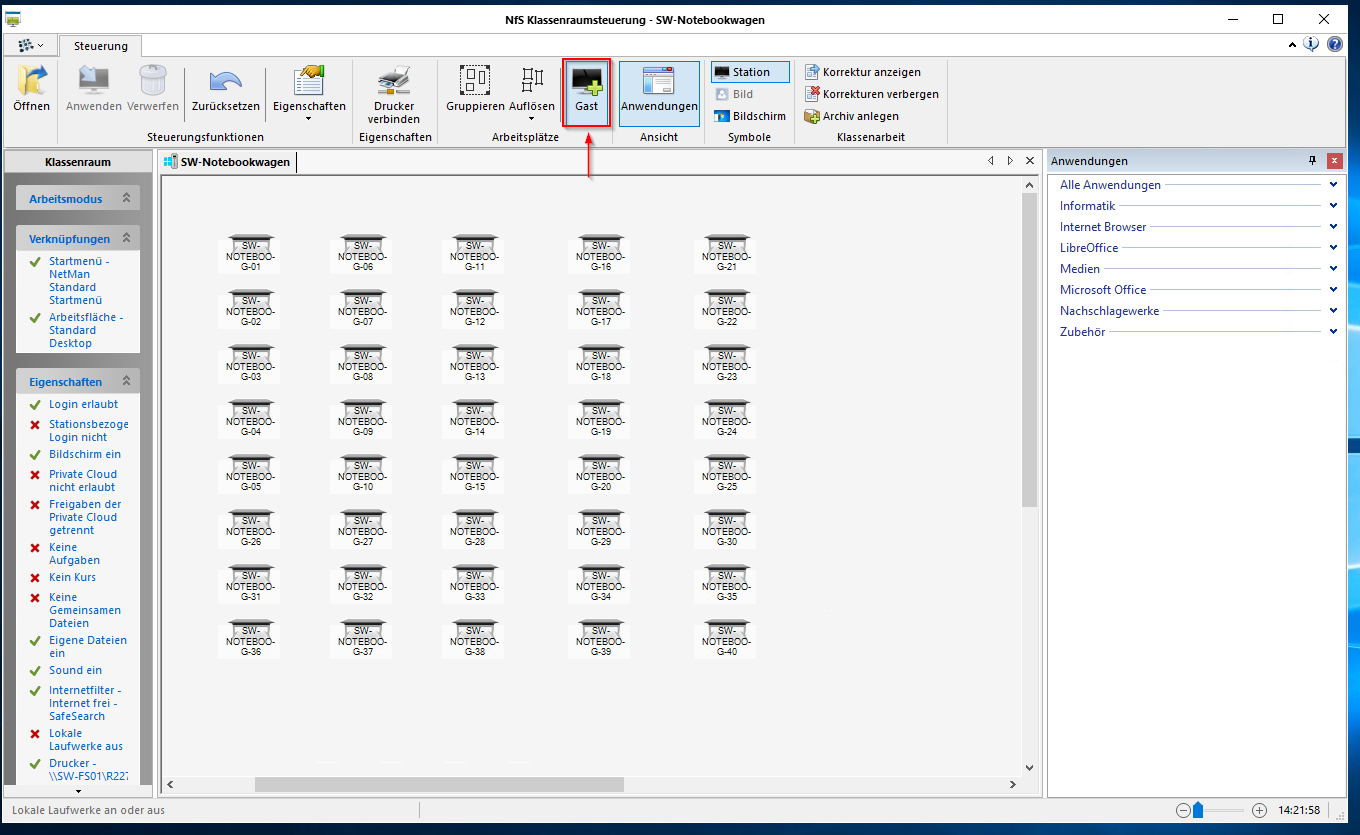Screen dimensions: 1360x835
Task: Click the zoom out minus button
Action: click(1183, 810)
